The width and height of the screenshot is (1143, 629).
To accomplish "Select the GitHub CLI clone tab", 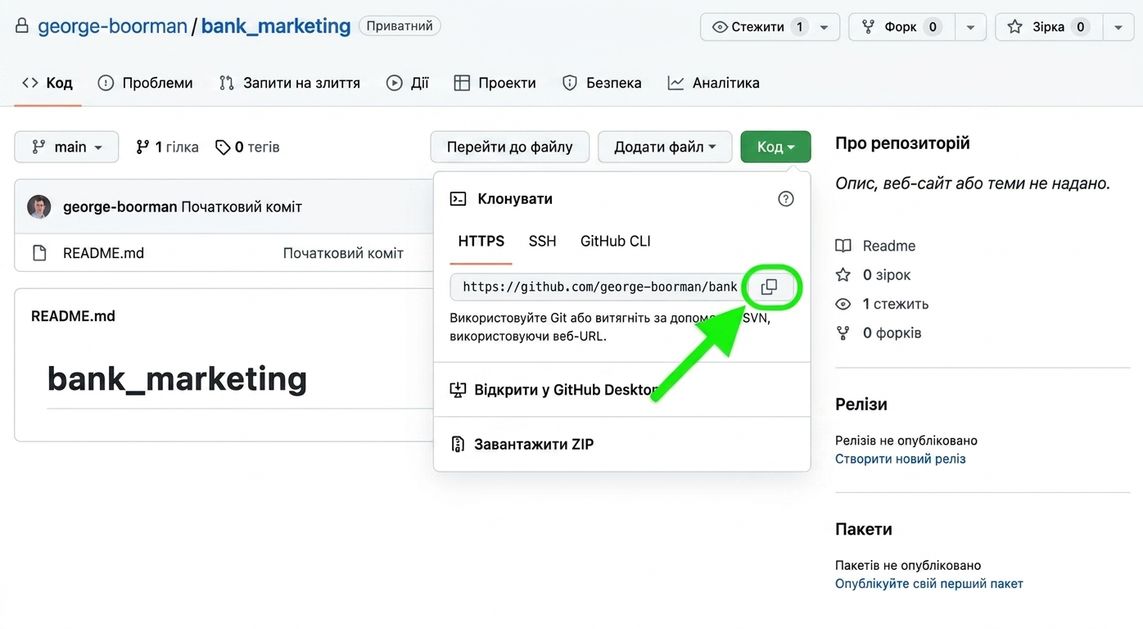I will pyautogui.click(x=615, y=241).
